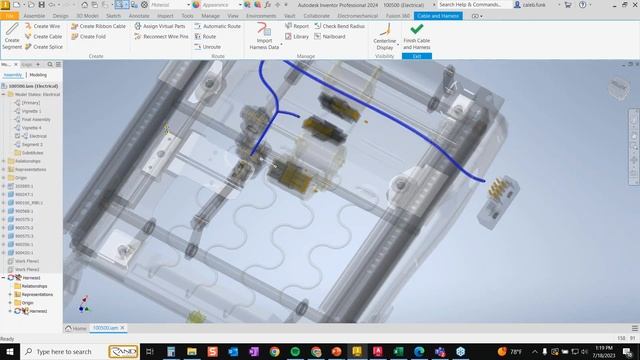Click Reconnect Wire Pins
The image size is (640, 360).
tap(161, 36)
